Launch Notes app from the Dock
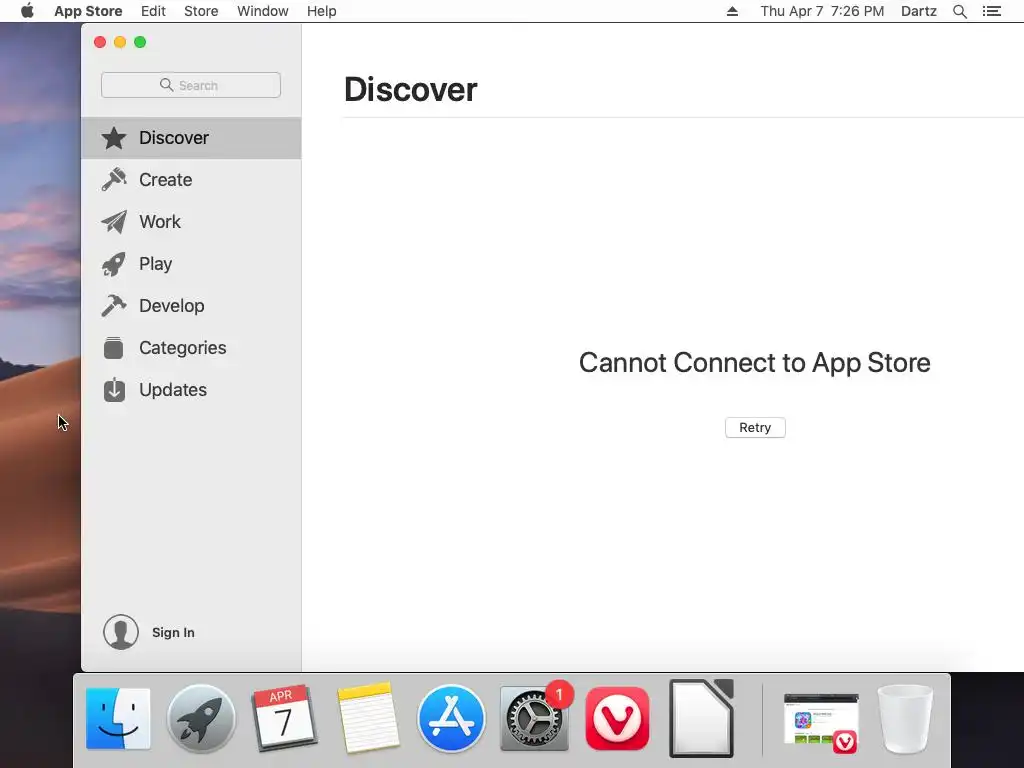This screenshot has height=768, width=1024. [368, 718]
